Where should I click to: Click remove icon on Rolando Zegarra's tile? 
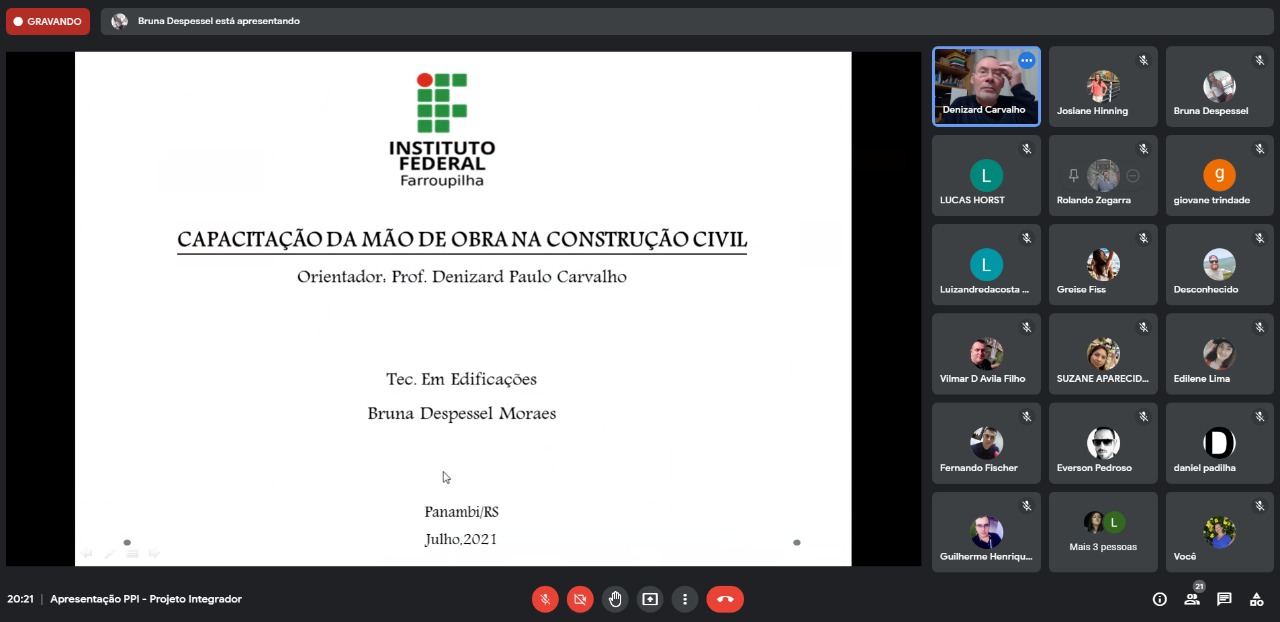click(x=1133, y=176)
